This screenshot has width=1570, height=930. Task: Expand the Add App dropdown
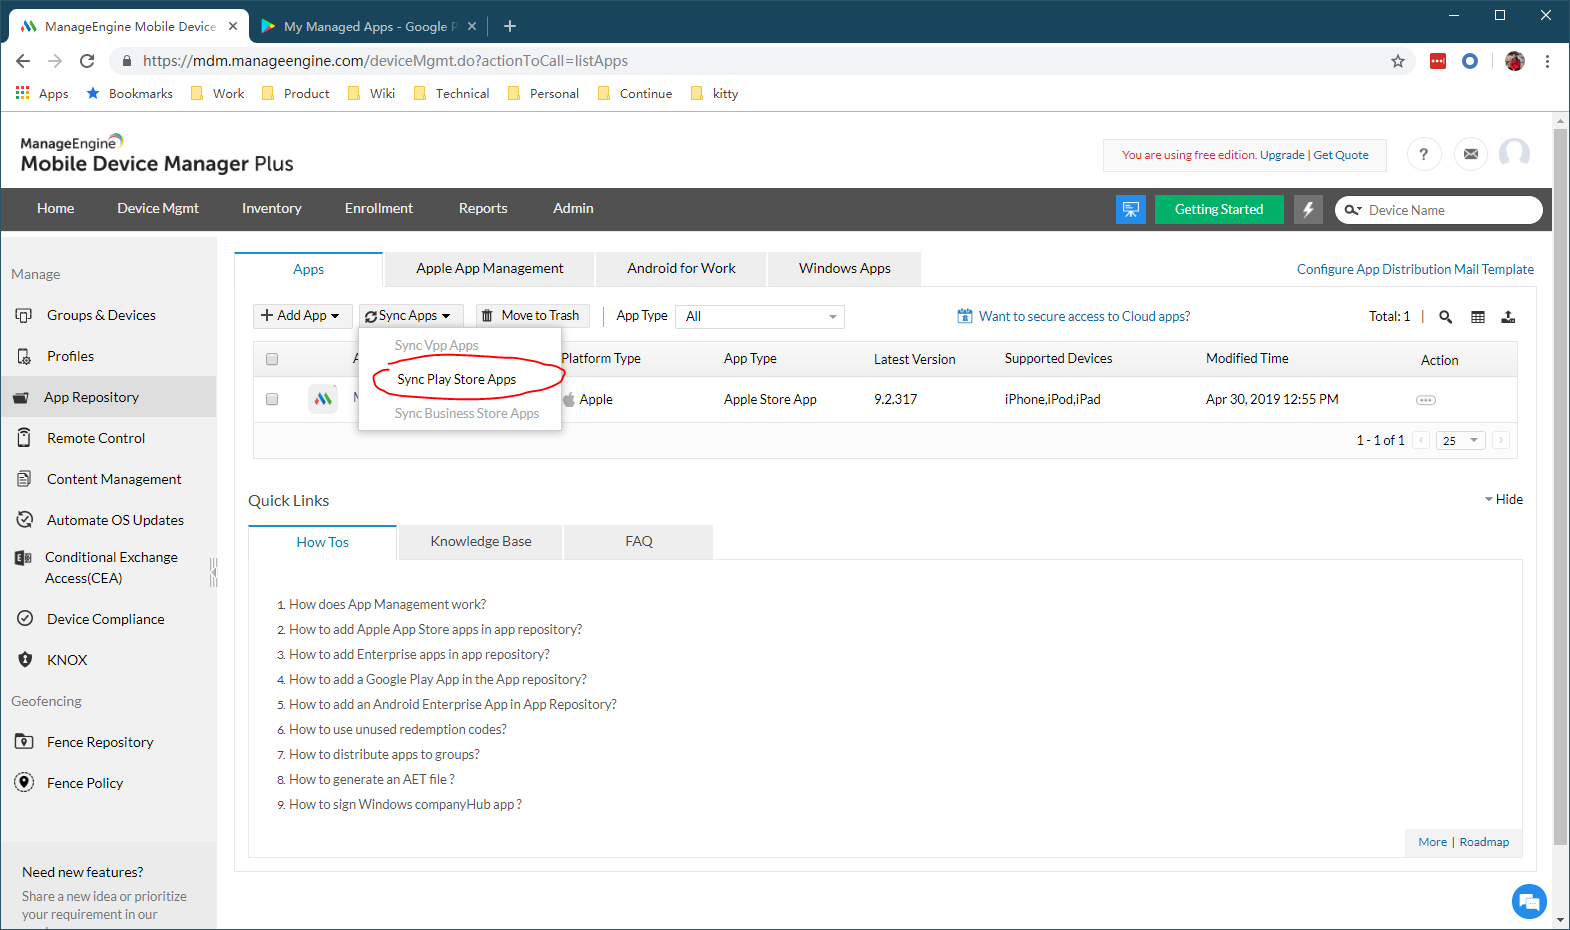pyautogui.click(x=302, y=316)
